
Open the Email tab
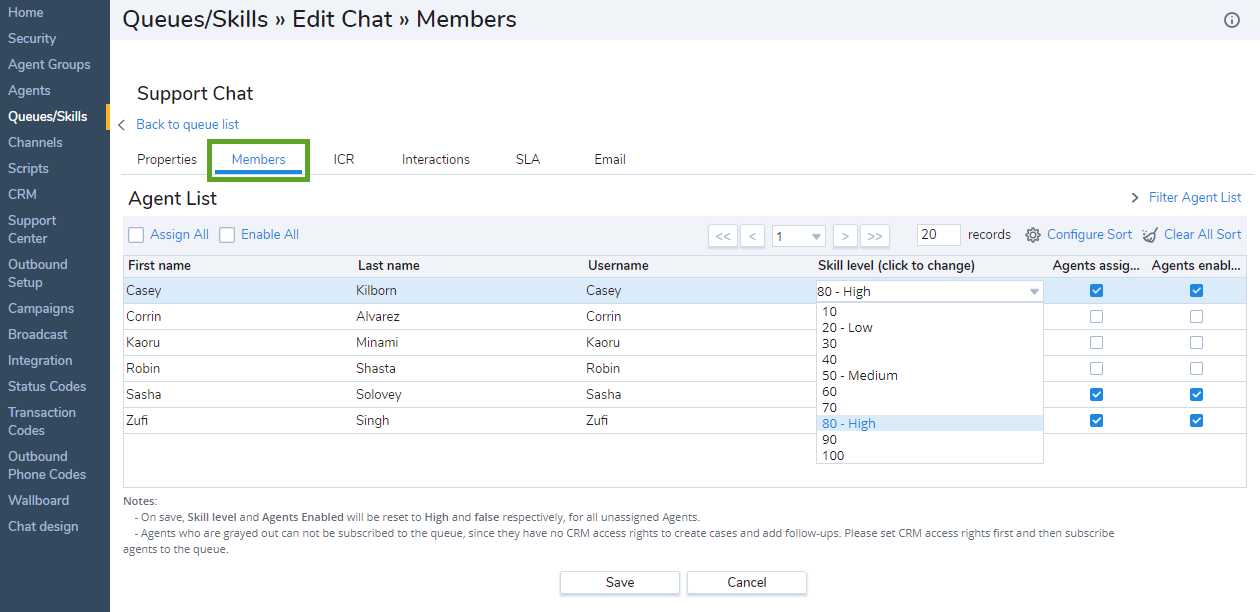coord(610,160)
